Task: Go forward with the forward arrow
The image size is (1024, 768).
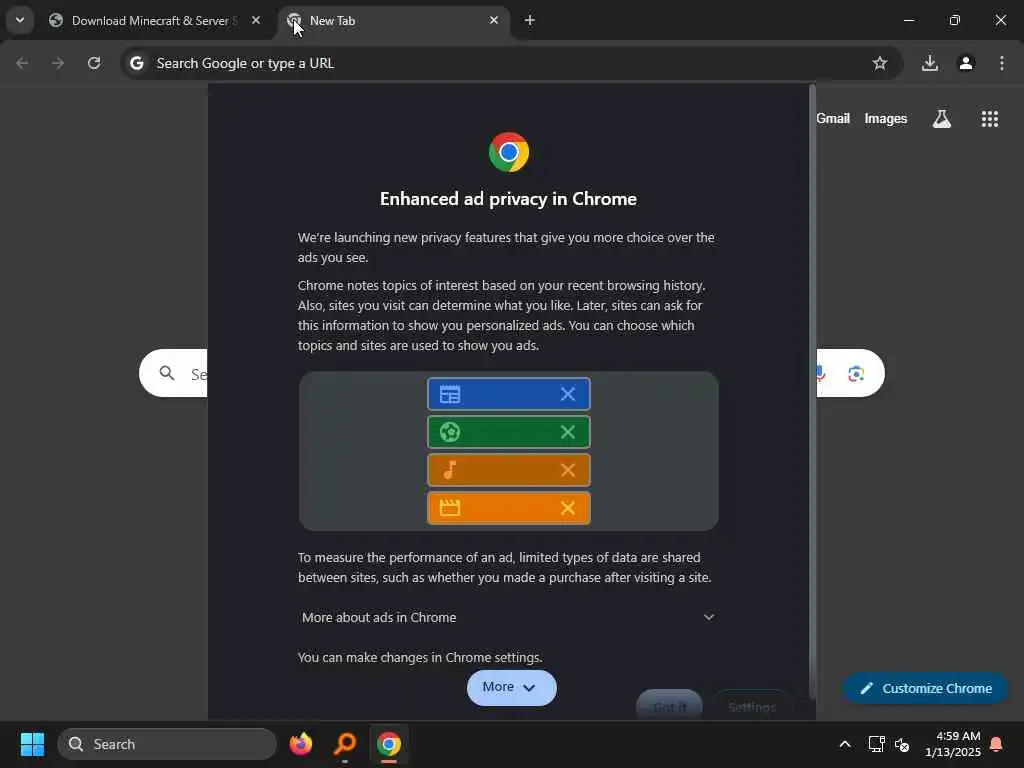Action: click(x=58, y=63)
